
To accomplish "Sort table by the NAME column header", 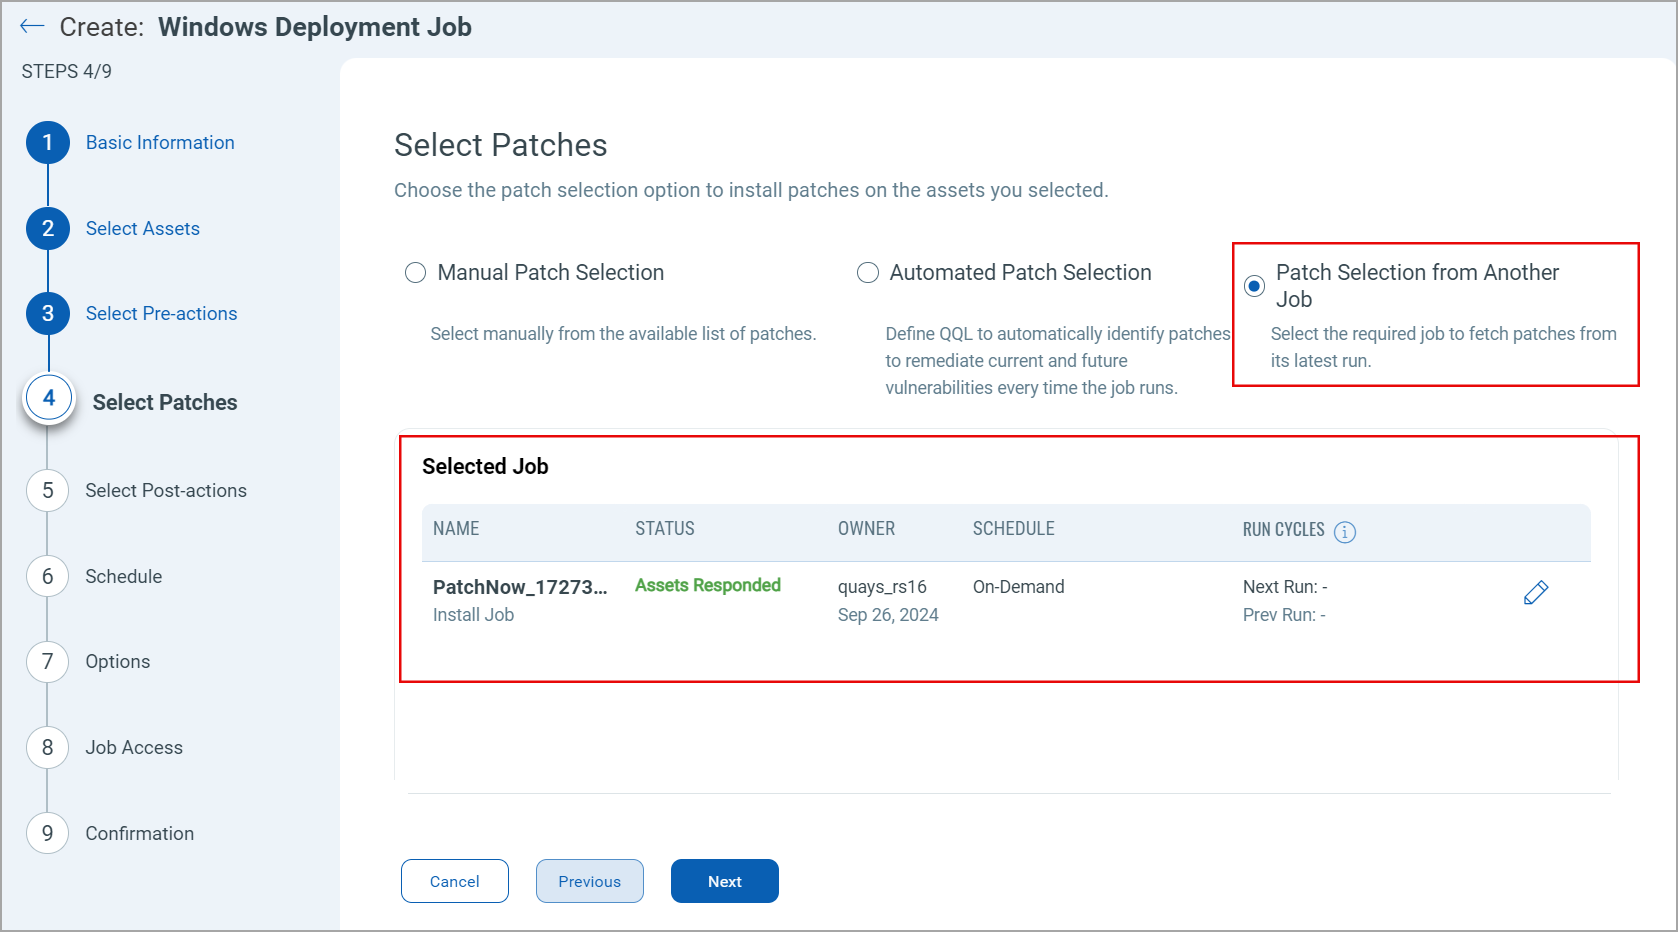I will (456, 528).
